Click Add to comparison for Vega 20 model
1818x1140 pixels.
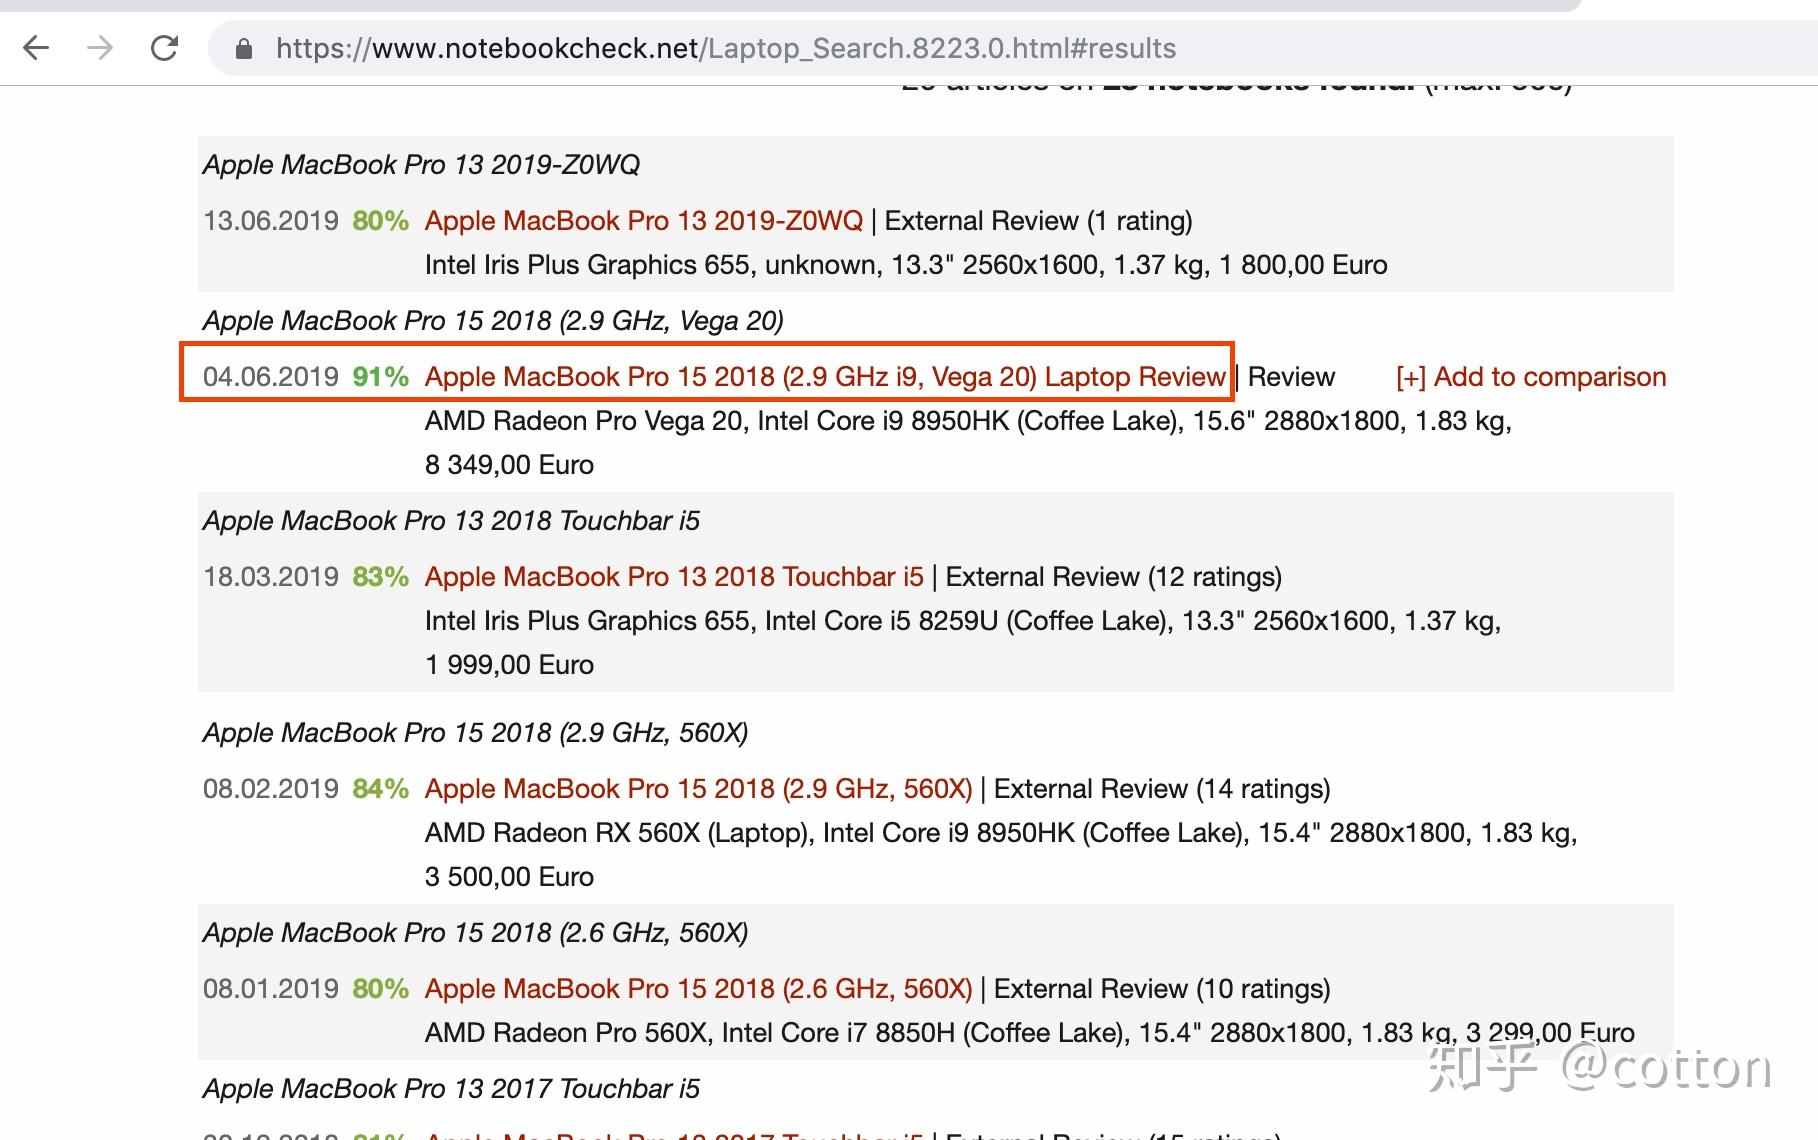click(x=1530, y=377)
